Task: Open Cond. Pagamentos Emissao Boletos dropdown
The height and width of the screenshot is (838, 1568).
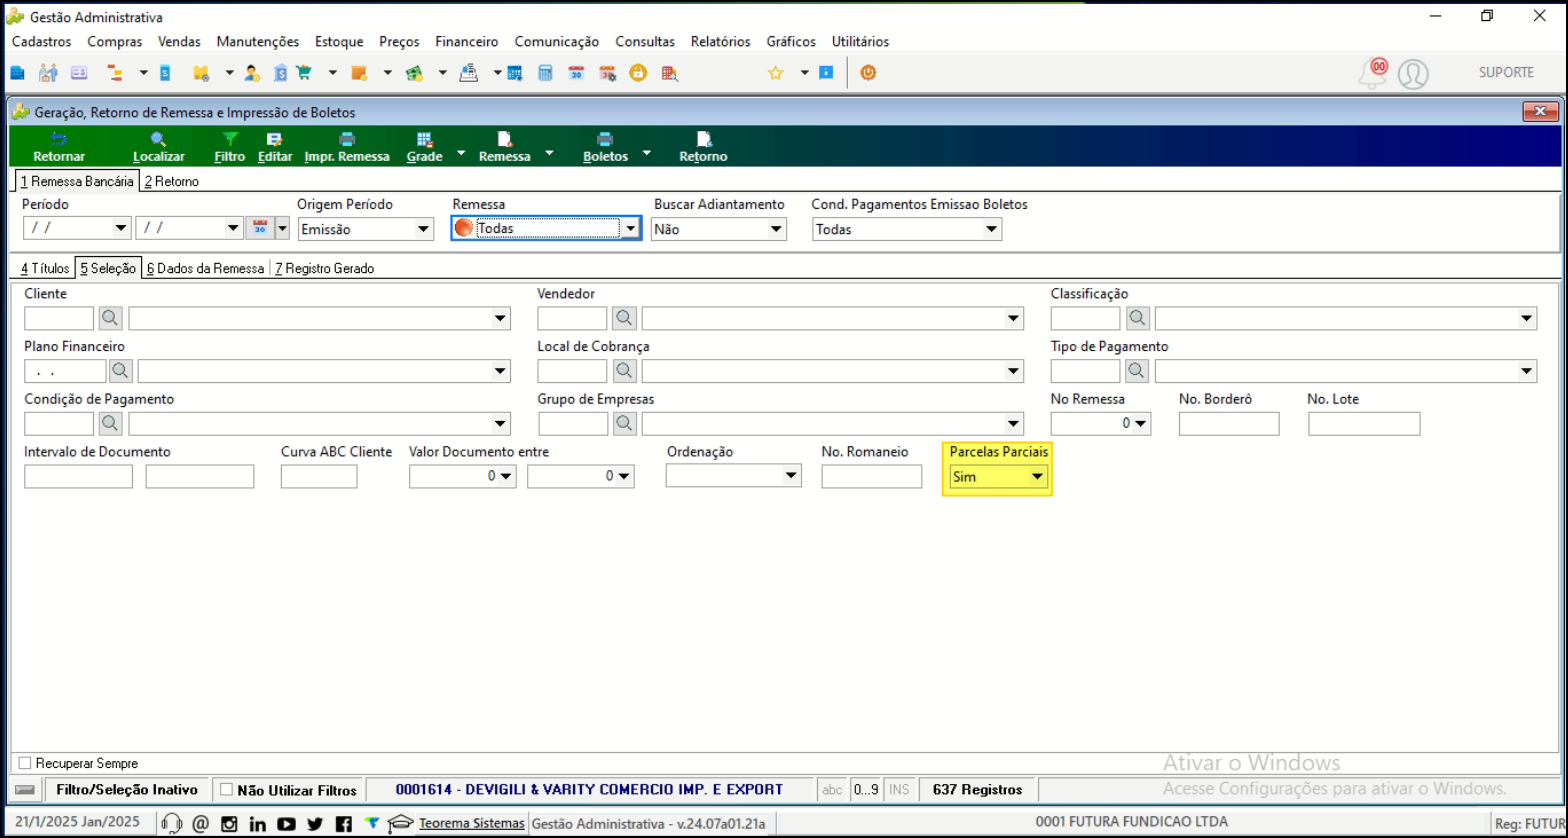Action: pos(991,229)
